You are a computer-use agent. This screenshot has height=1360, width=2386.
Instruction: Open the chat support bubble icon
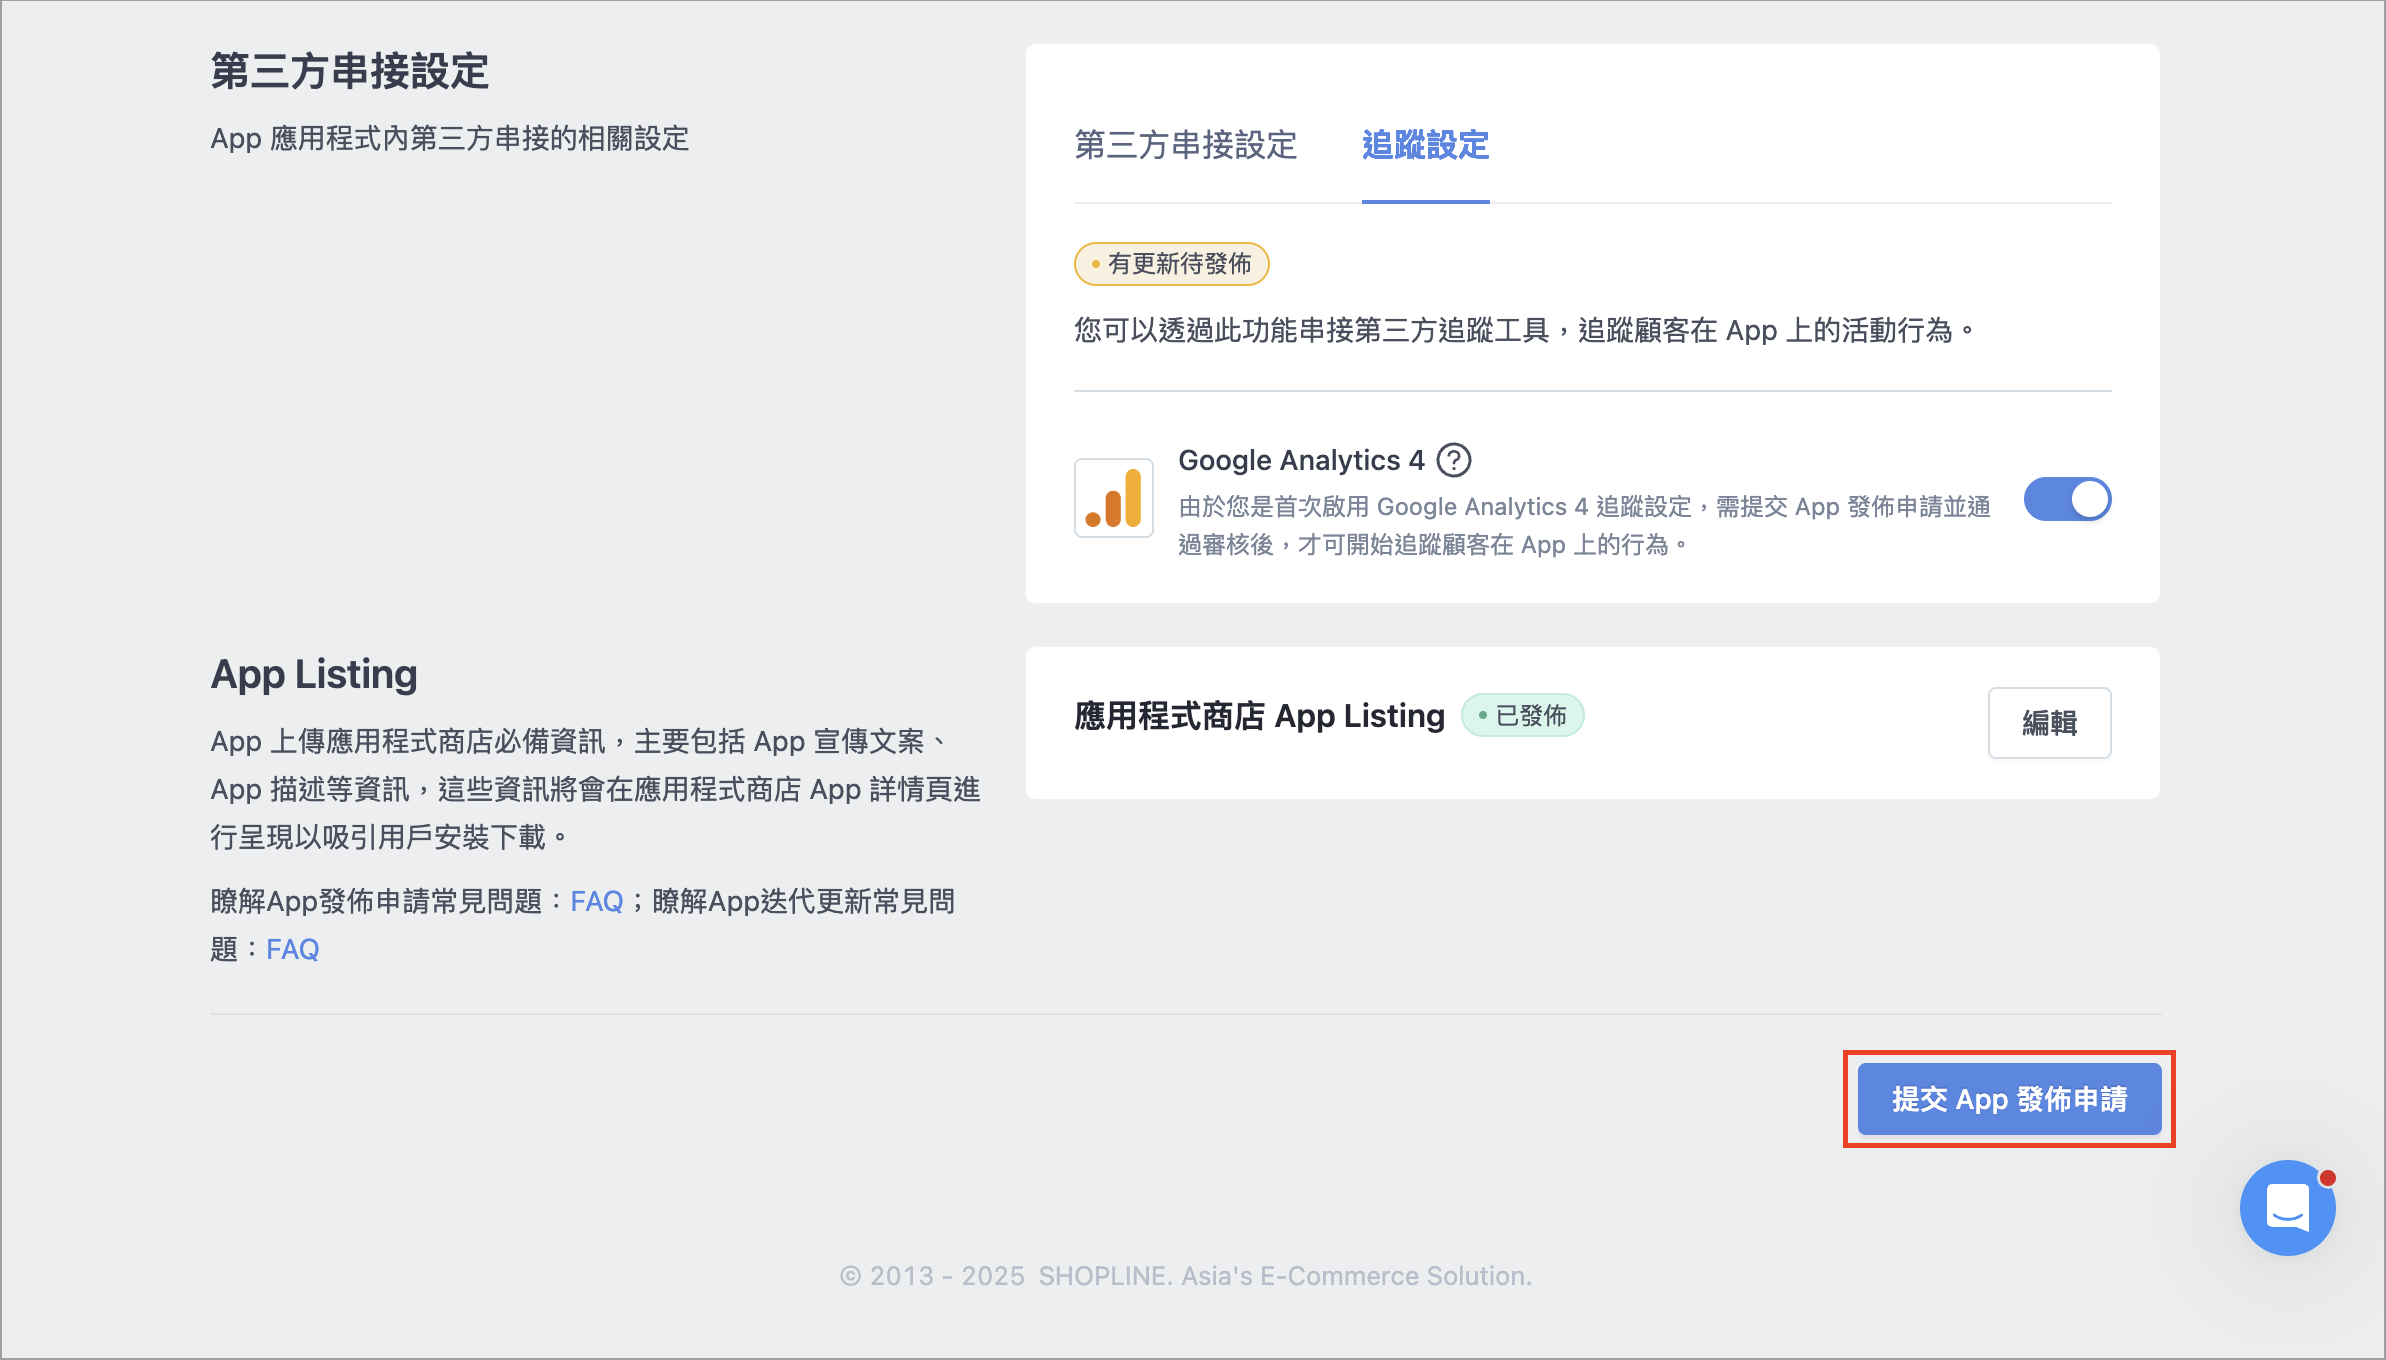(x=2287, y=1207)
